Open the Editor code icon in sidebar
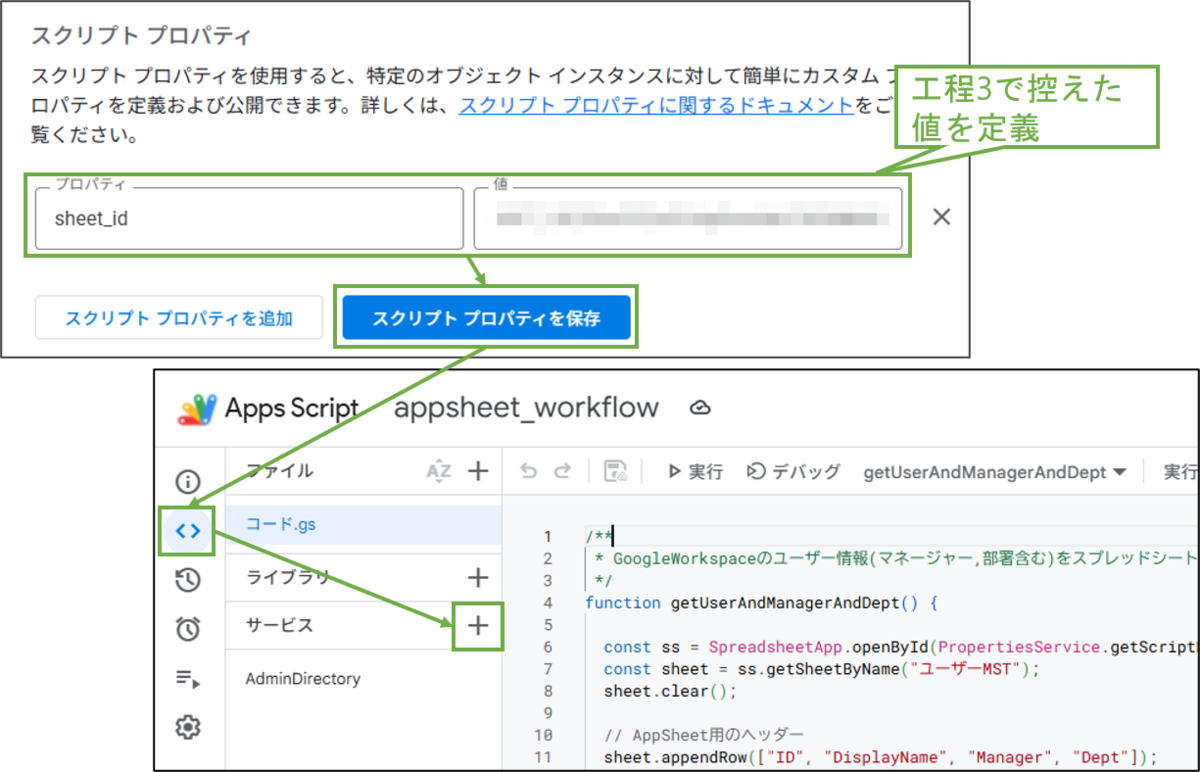Viewport: 1200px width, 772px height. click(188, 531)
